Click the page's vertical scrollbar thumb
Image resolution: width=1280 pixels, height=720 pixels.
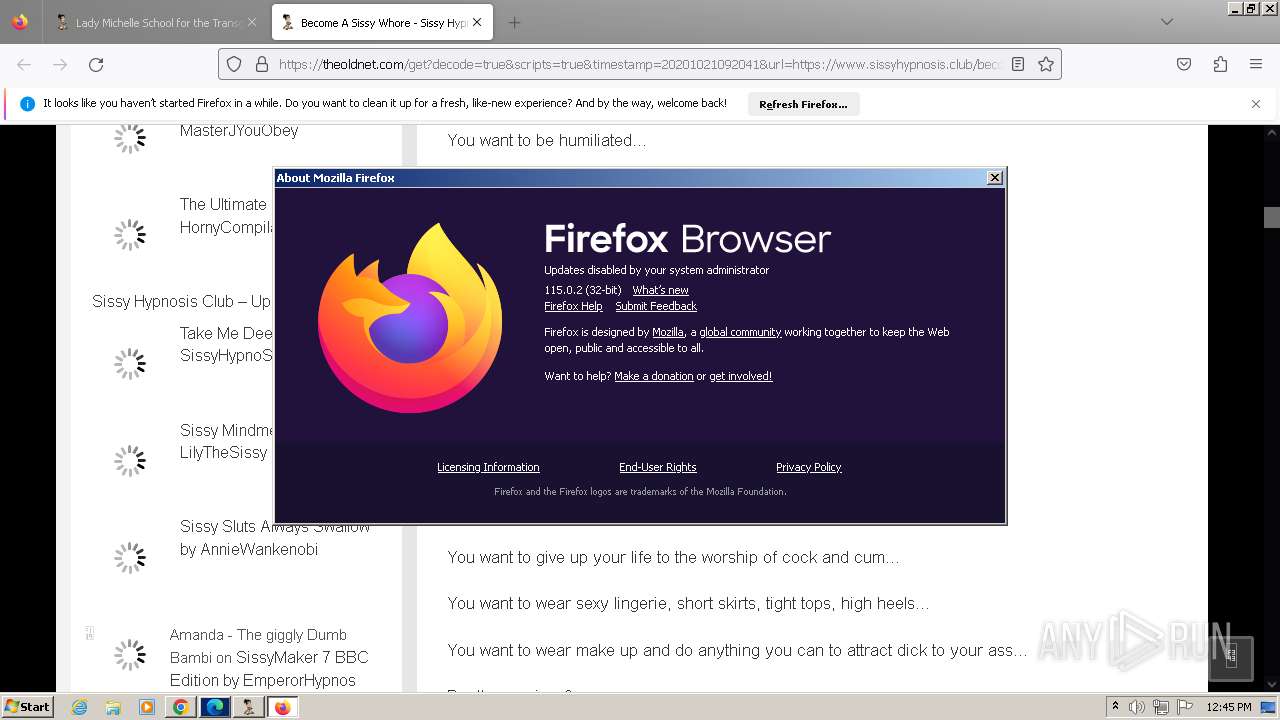click(1272, 217)
